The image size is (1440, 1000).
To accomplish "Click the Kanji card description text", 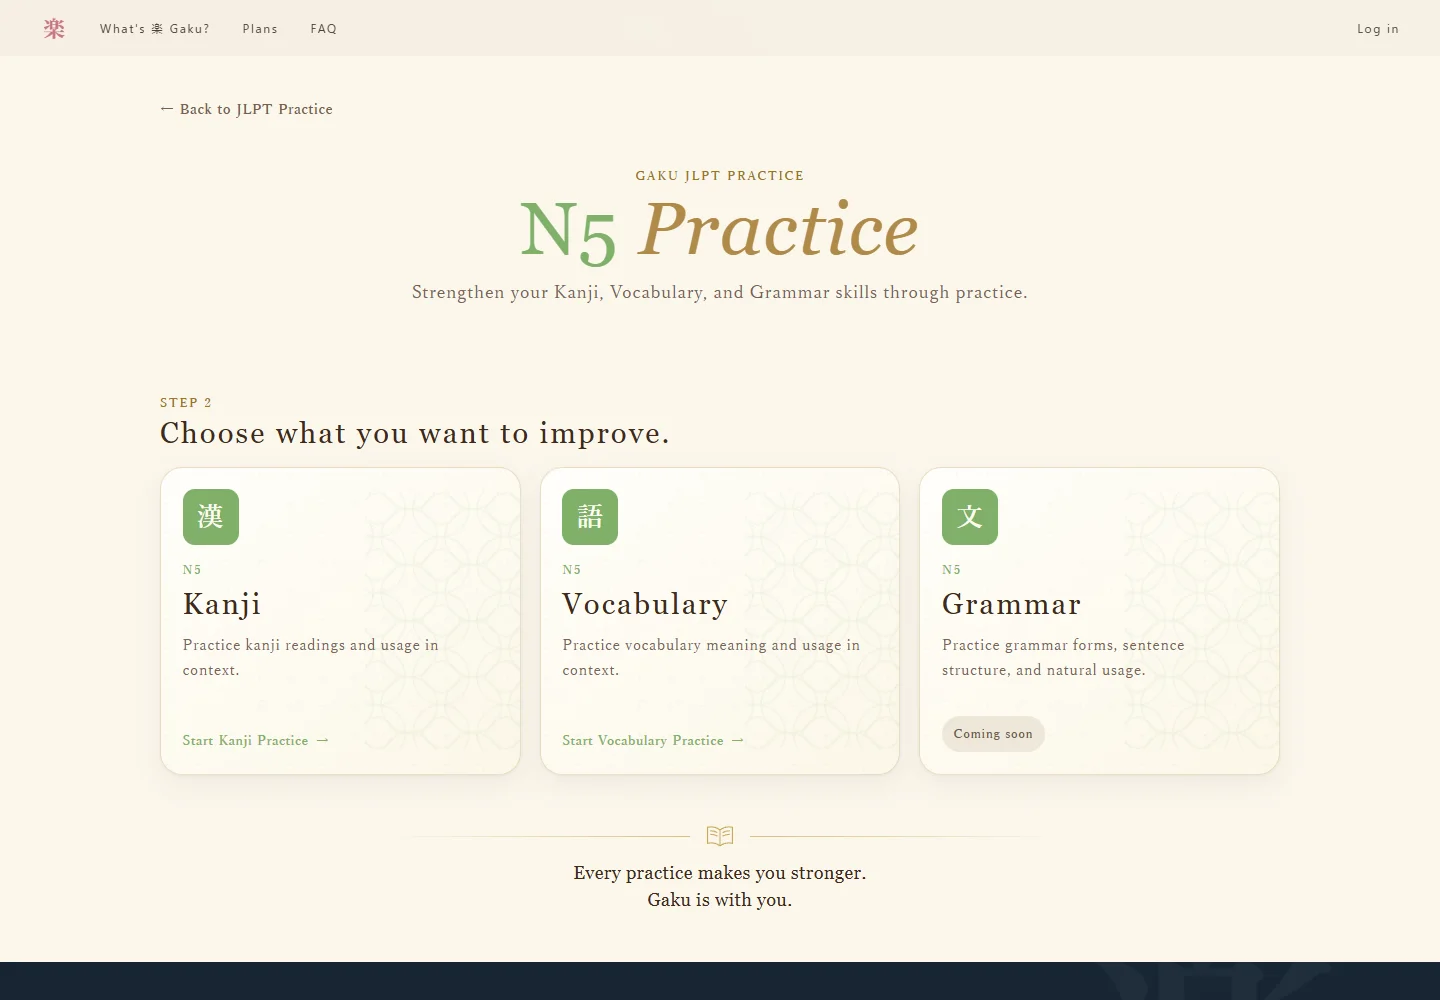I will click(x=311, y=658).
